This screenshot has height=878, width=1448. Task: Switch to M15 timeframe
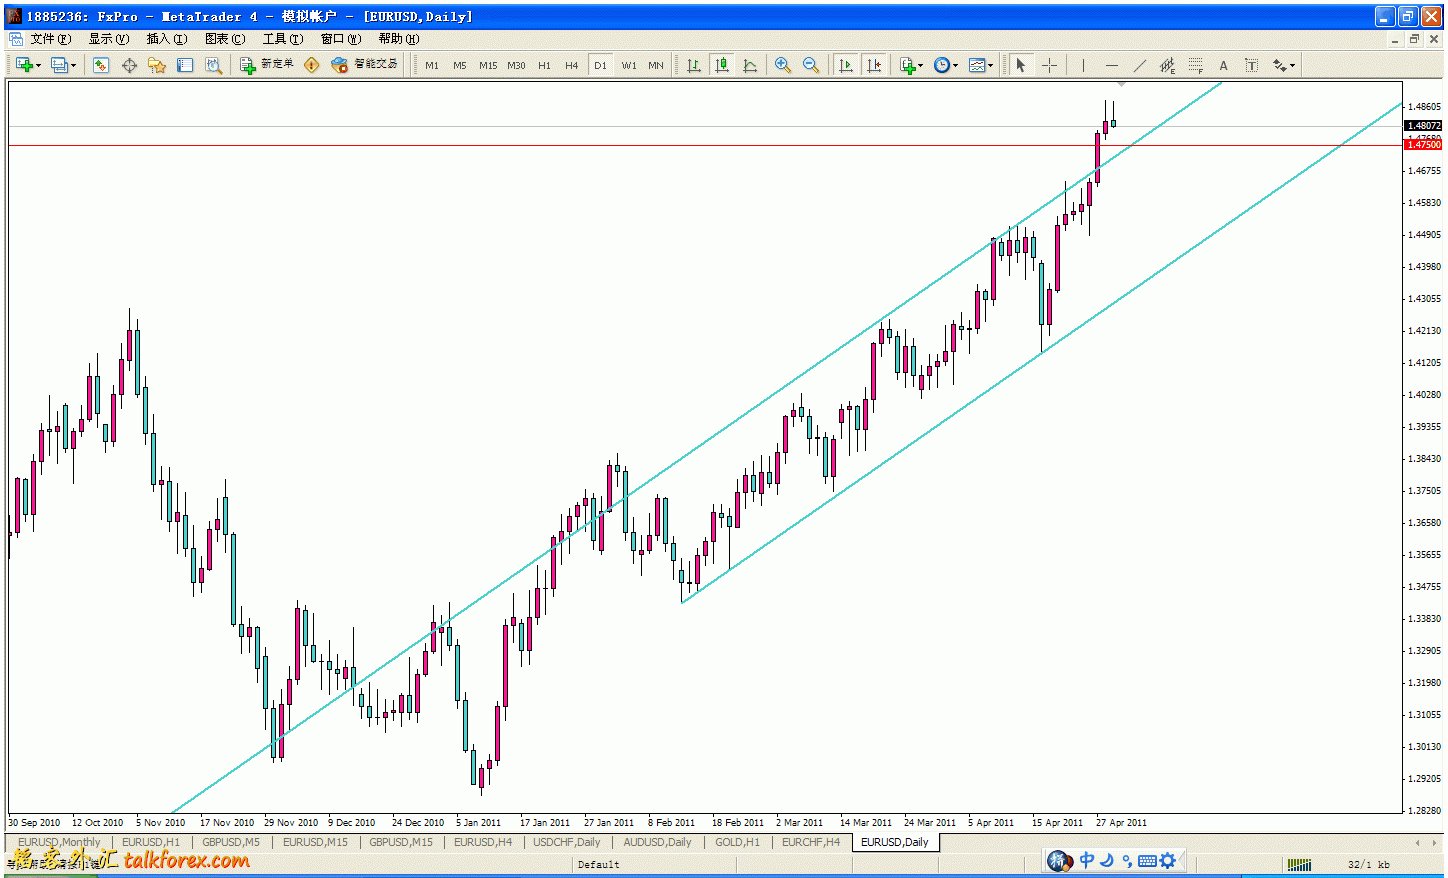pyautogui.click(x=488, y=65)
